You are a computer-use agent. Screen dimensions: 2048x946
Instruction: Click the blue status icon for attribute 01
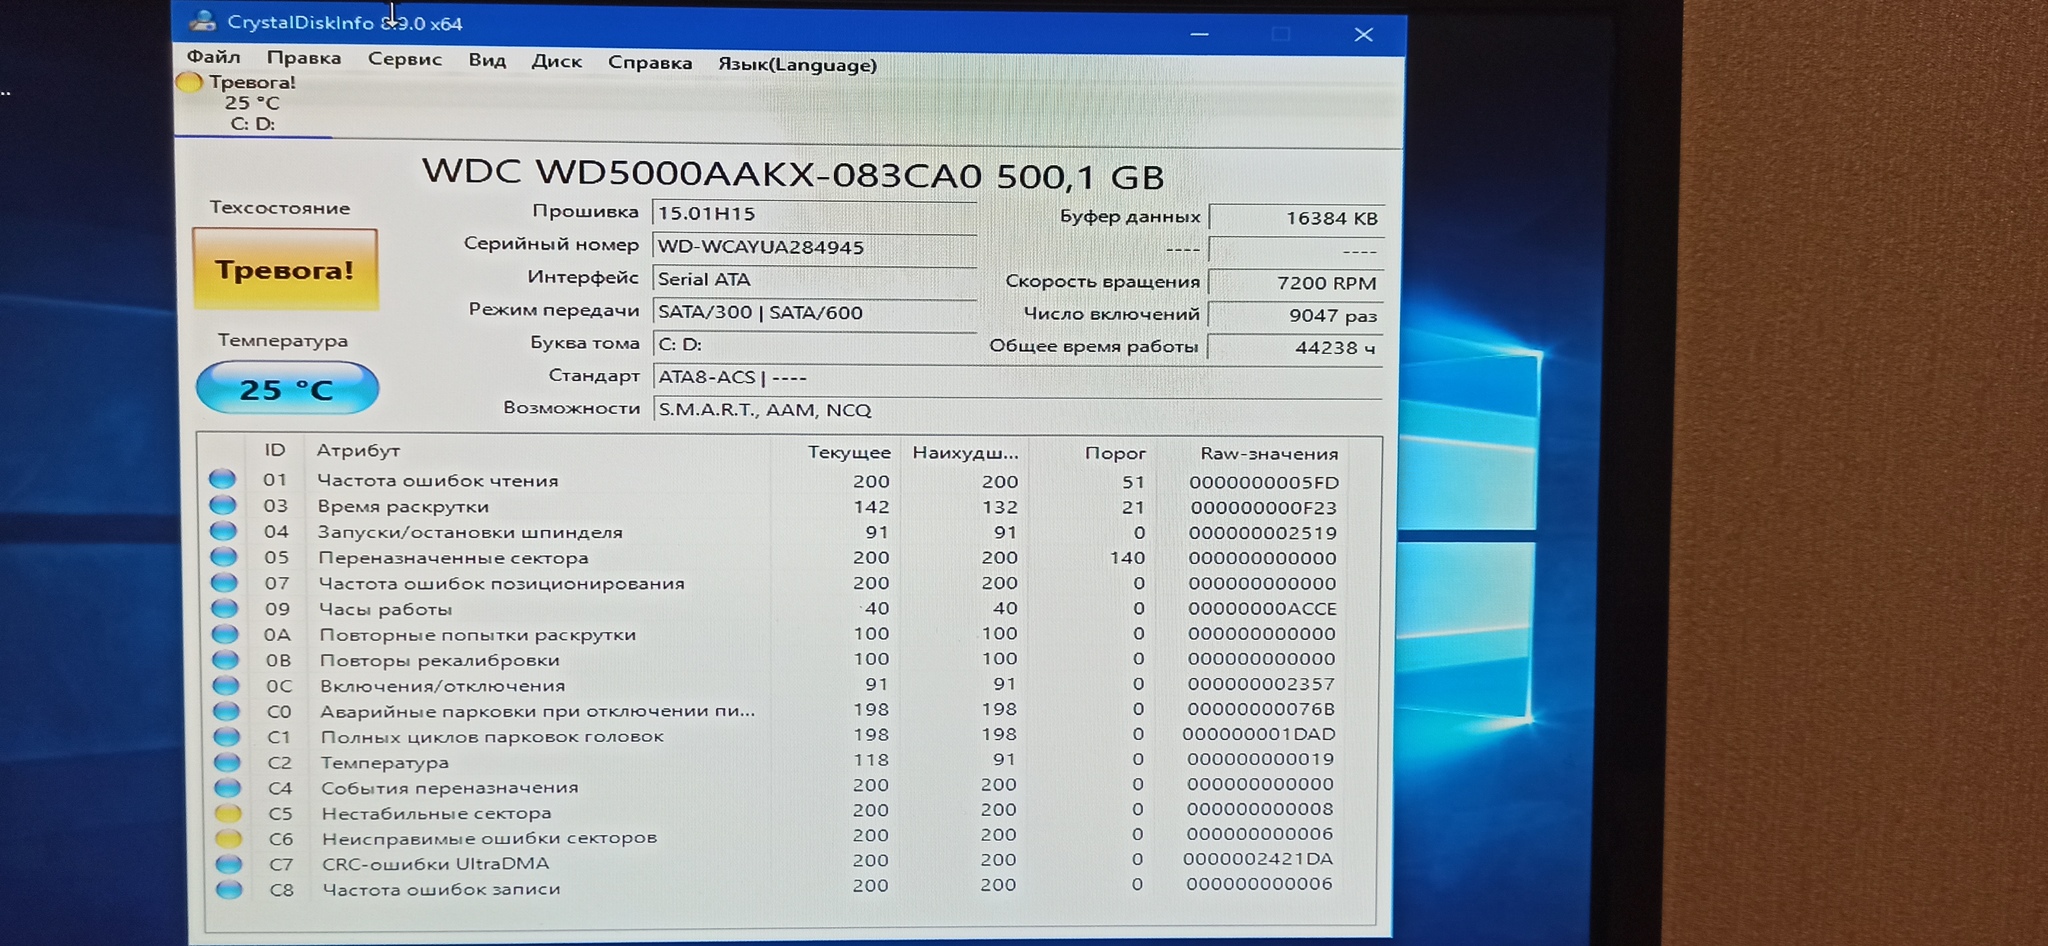click(222, 479)
